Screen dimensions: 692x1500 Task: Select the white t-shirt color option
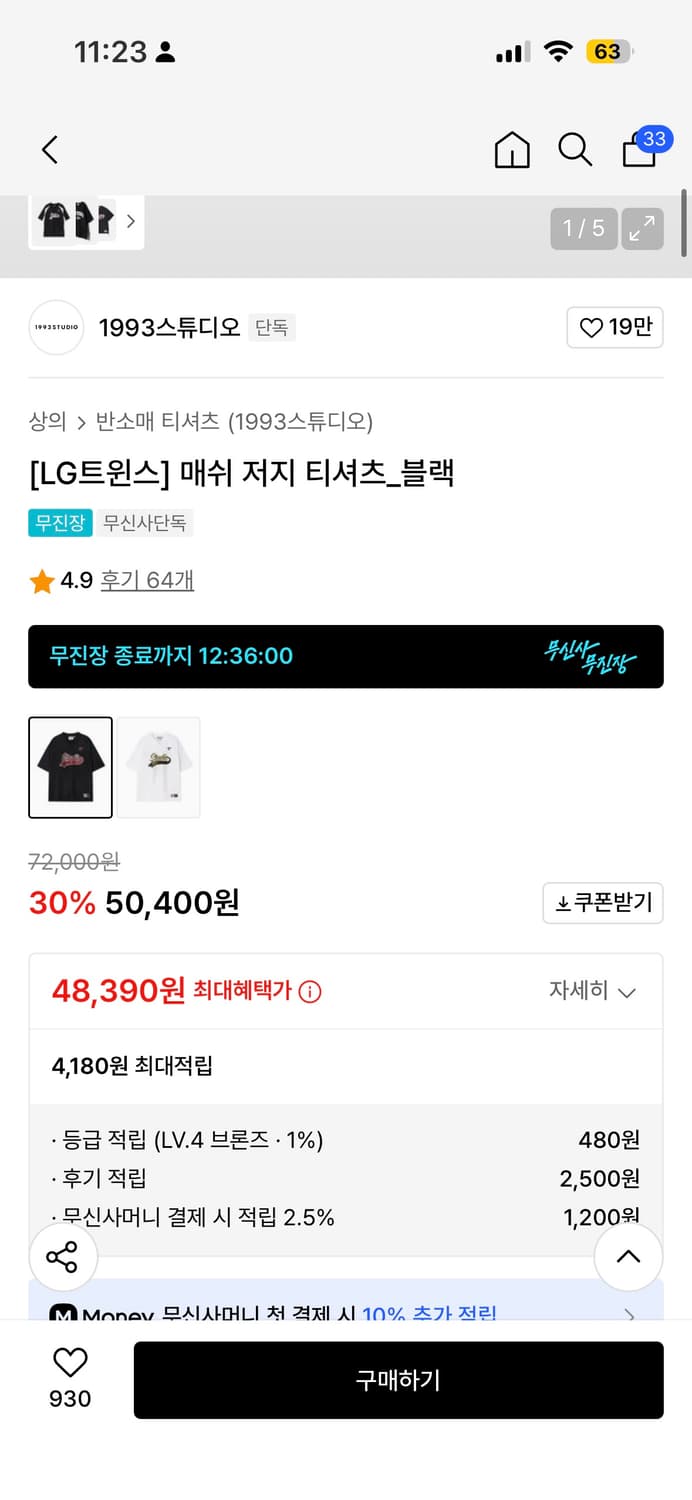159,767
